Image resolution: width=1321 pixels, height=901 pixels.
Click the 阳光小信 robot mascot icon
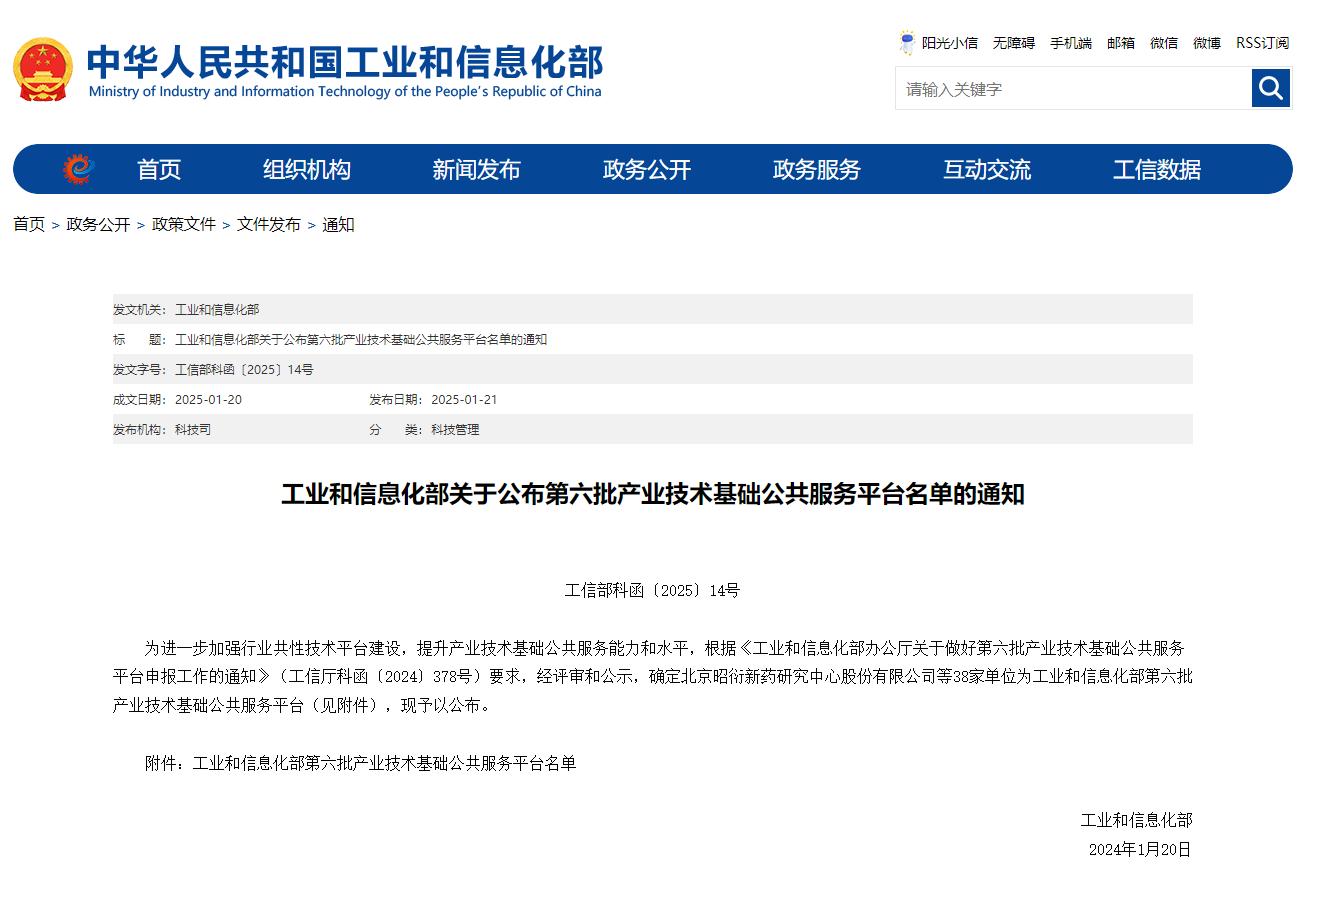(907, 42)
